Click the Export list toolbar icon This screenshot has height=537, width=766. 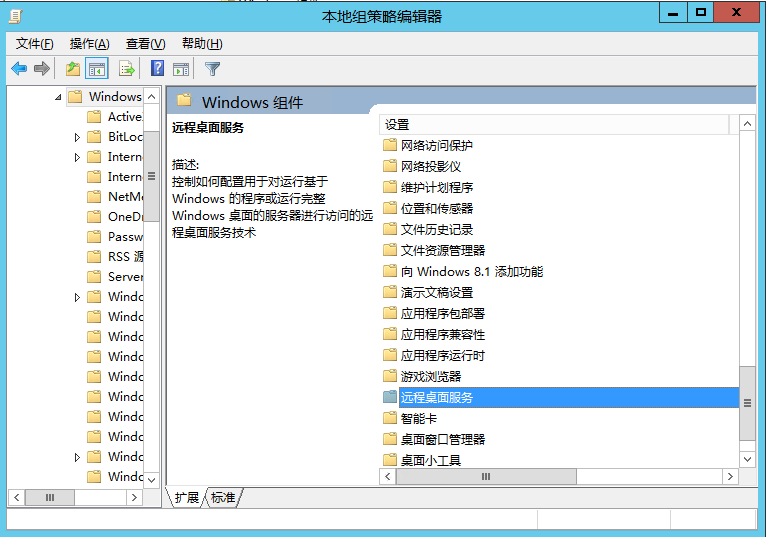(x=127, y=69)
